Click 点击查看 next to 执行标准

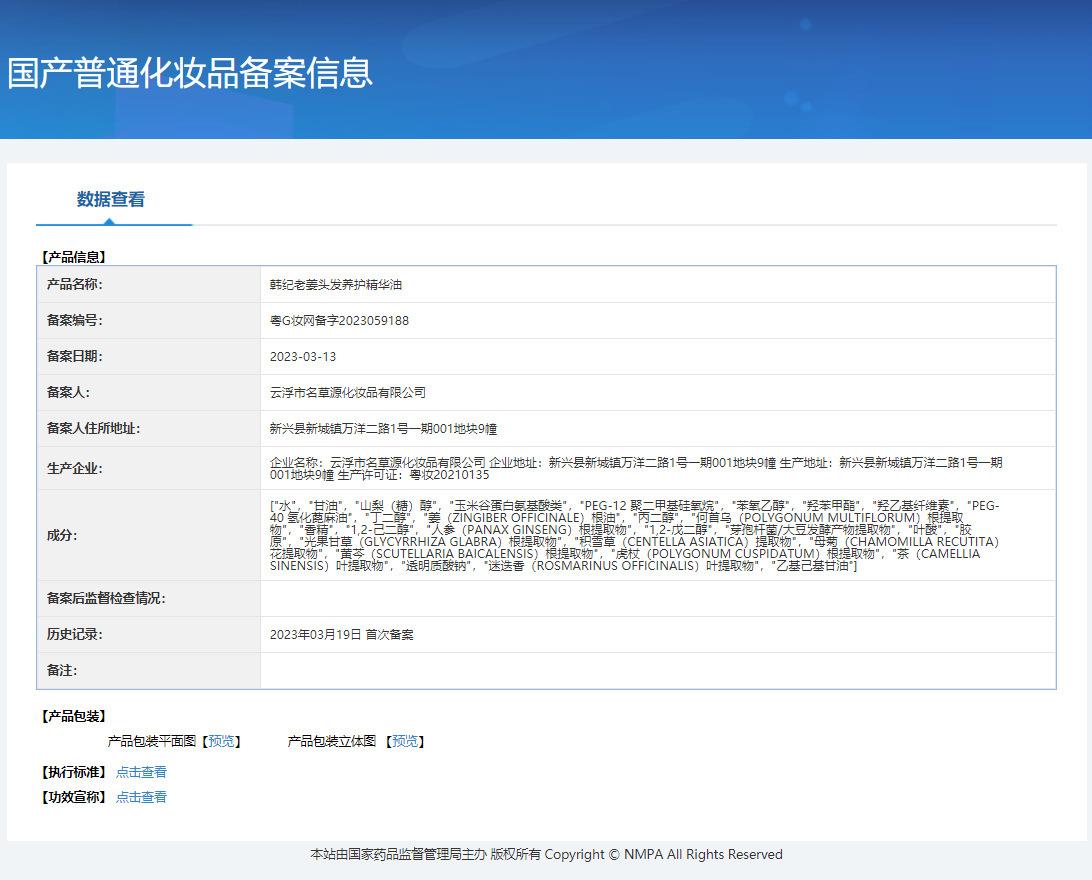click(x=141, y=772)
